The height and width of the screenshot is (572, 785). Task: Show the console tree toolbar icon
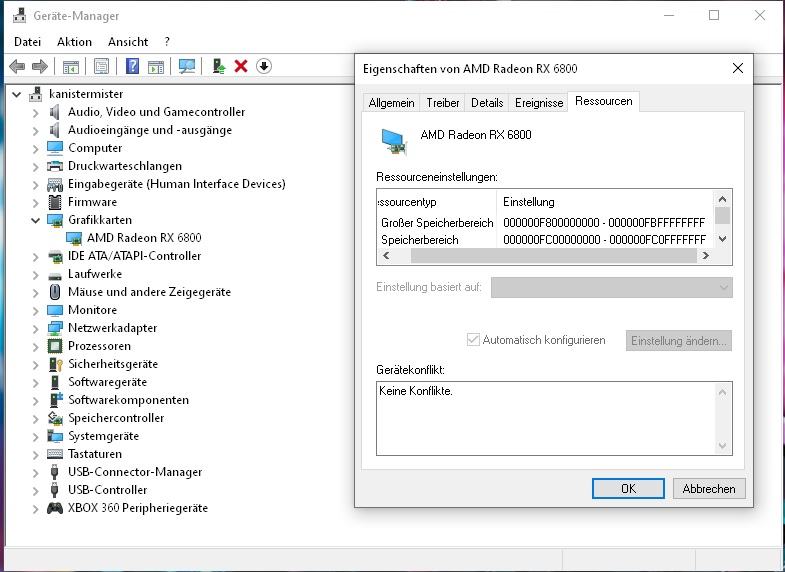click(71, 67)
